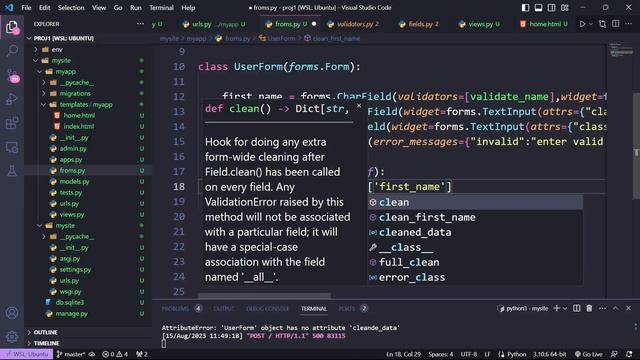This screenshot has width=640, height=360.
Task: Open the Extensions view
Action: pos(12,123)
